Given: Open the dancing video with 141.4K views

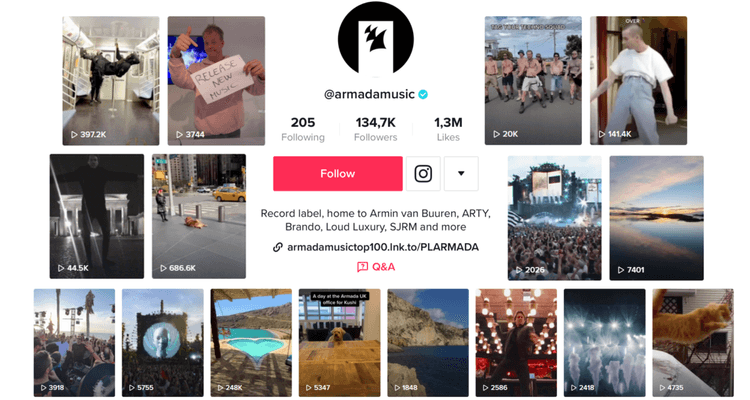Looking at the screenshot, I should 639,80.
